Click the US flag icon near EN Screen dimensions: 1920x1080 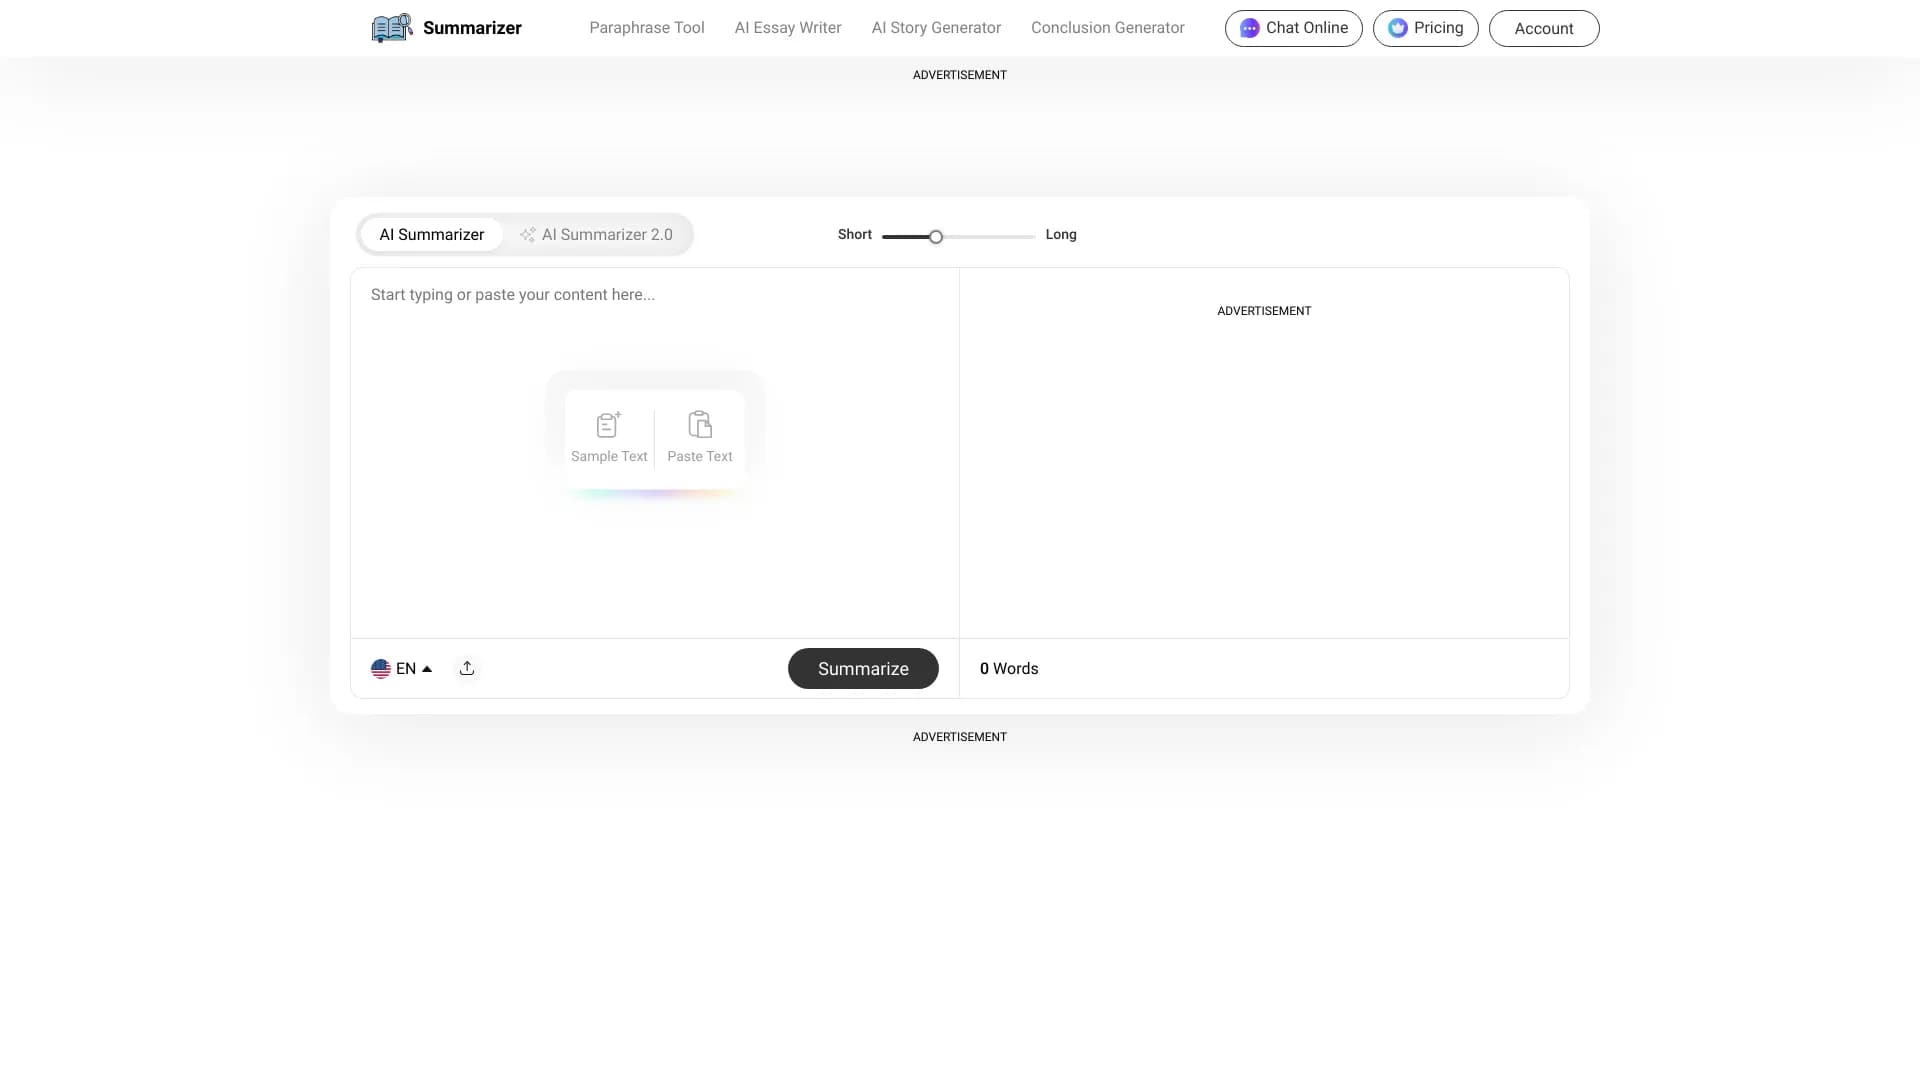click(381, 668)
